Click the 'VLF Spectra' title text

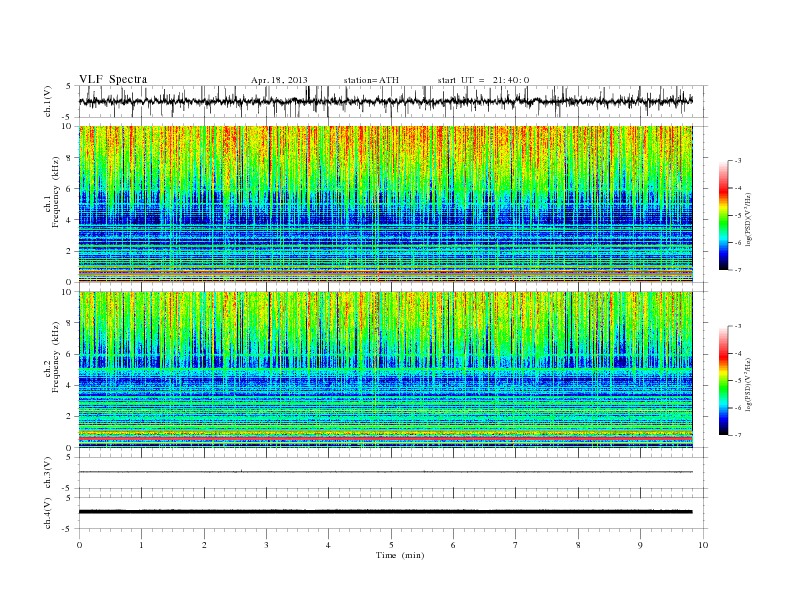click(113, 79)
